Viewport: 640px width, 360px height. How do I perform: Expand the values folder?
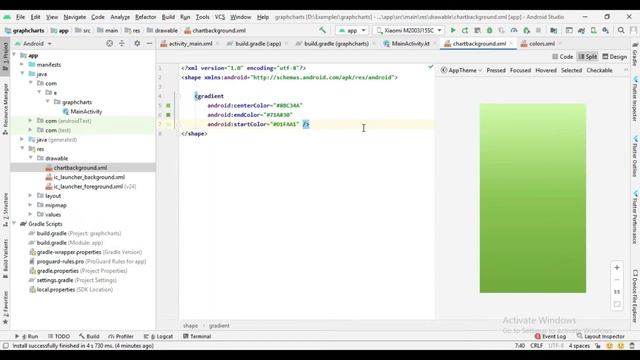[x=30, y=214]
